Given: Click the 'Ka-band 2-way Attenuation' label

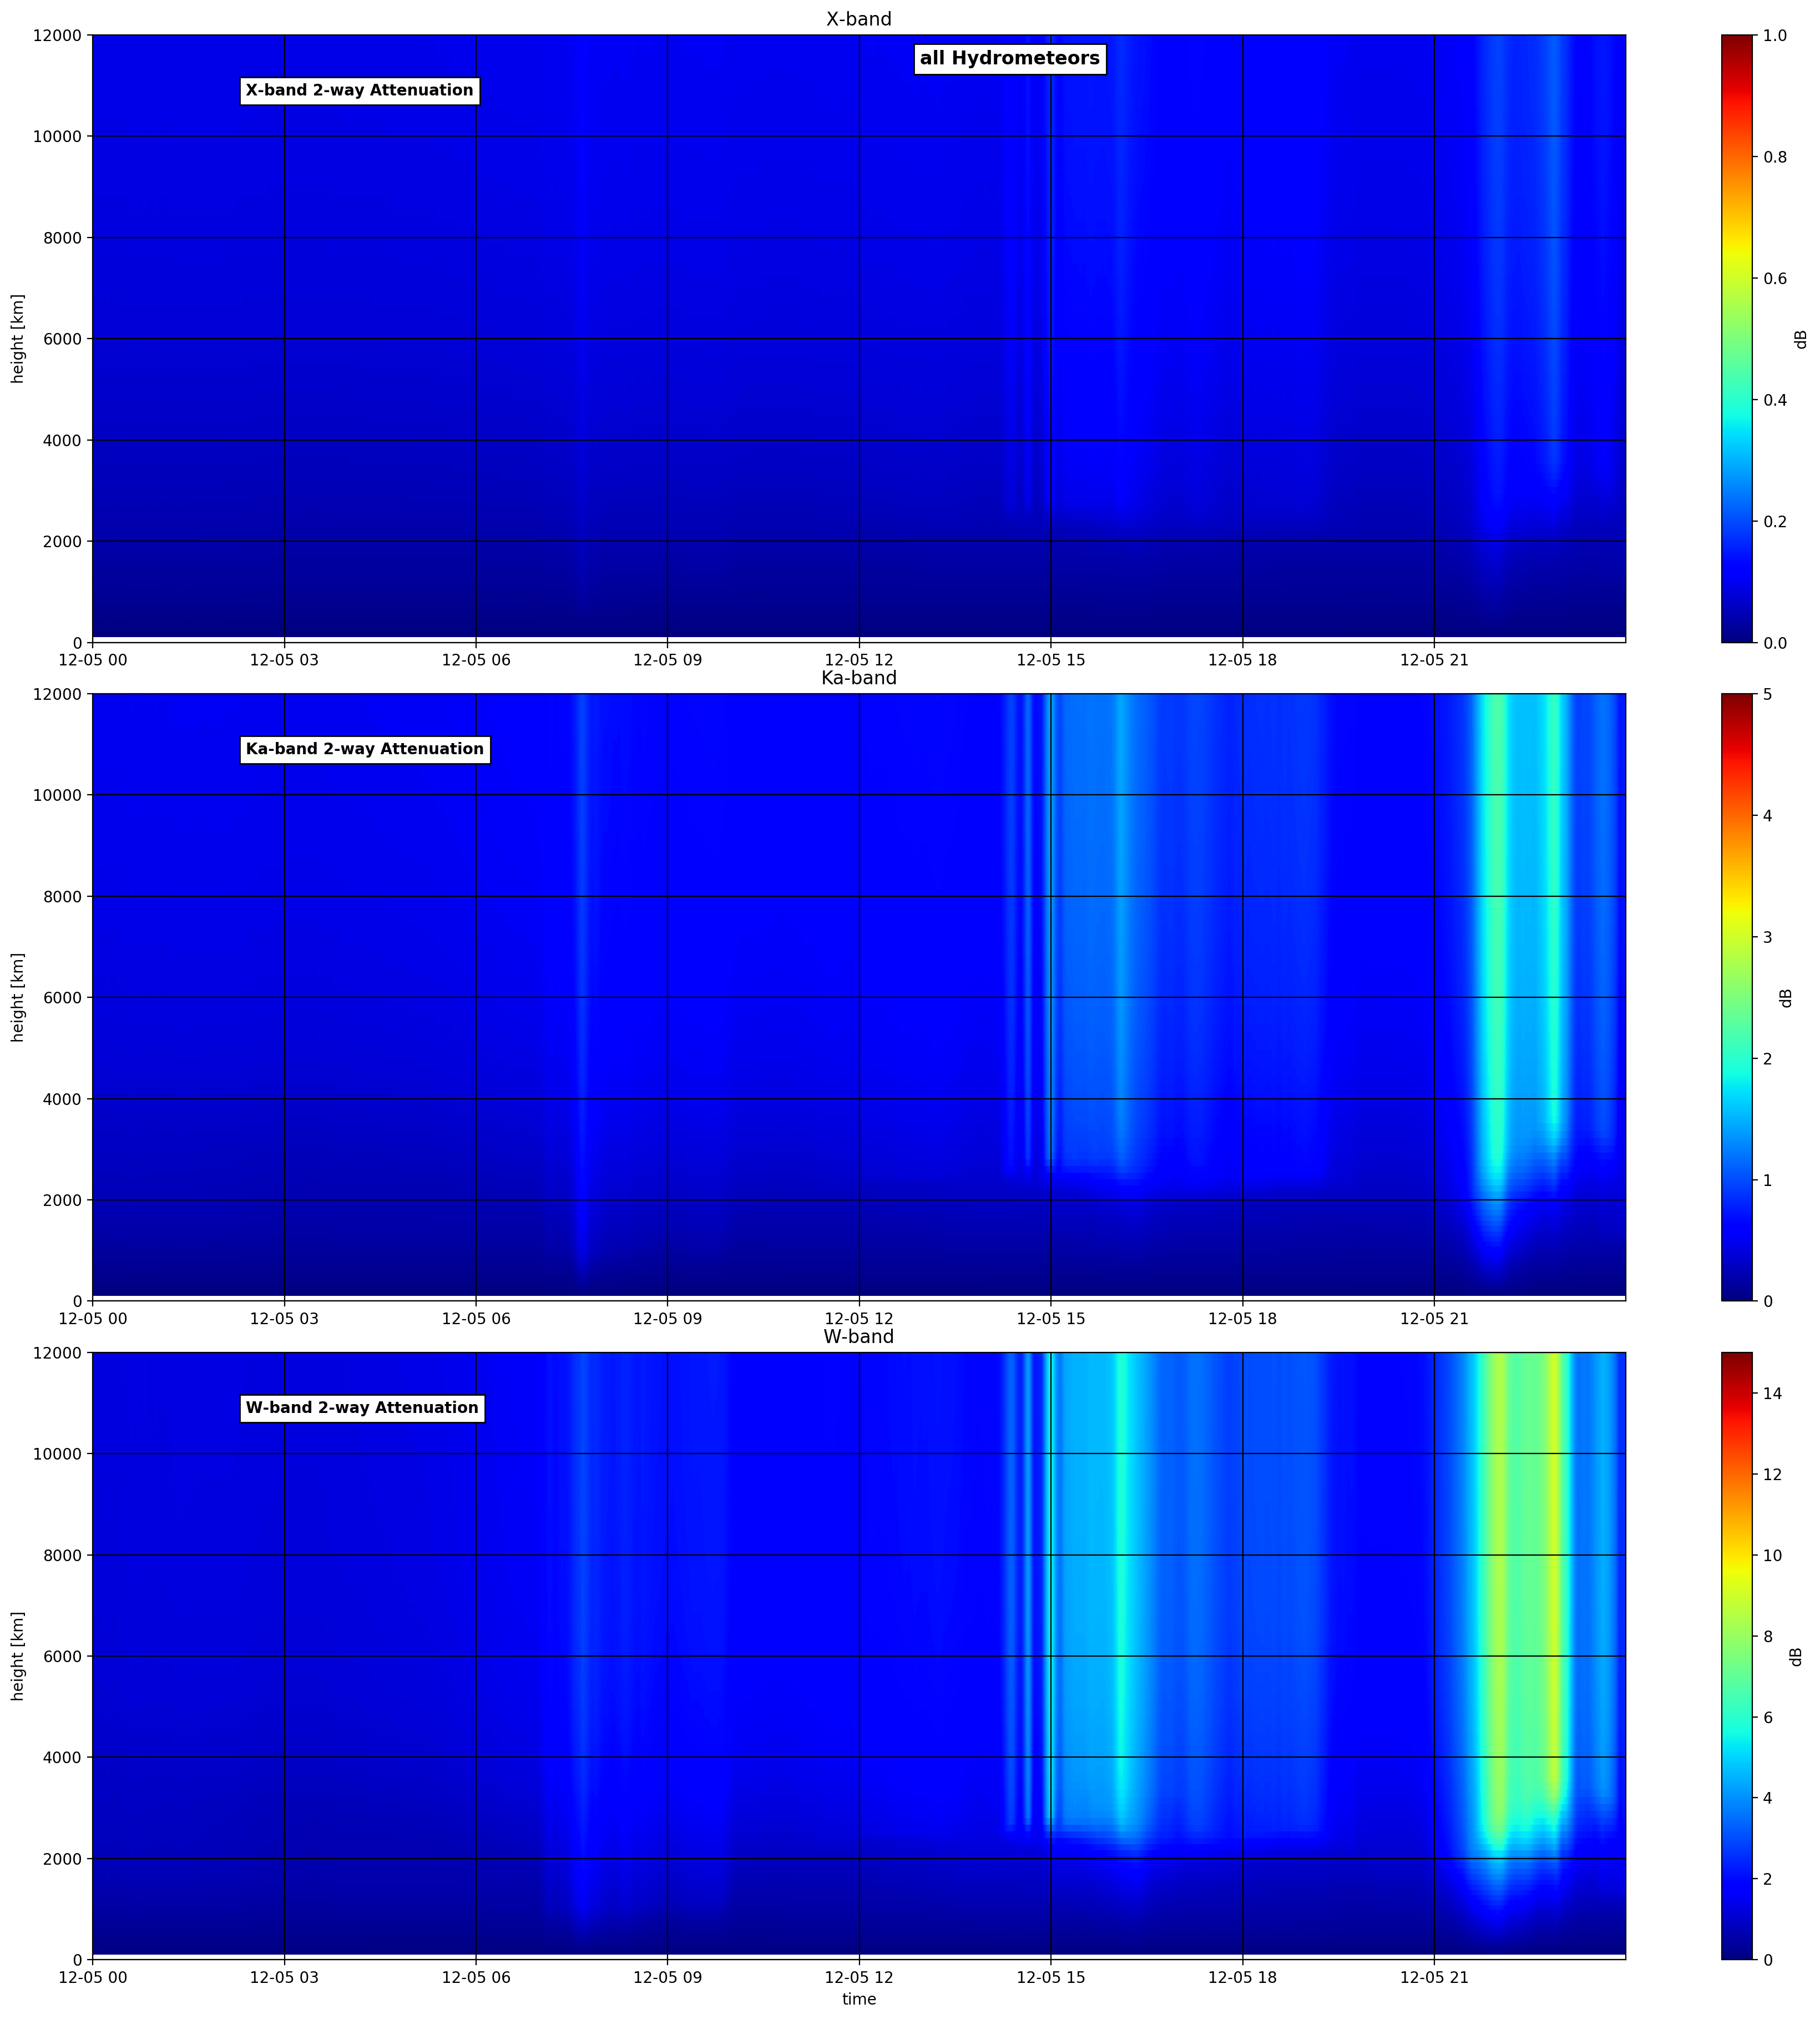Looking at the screenshot, I should 365,750.
